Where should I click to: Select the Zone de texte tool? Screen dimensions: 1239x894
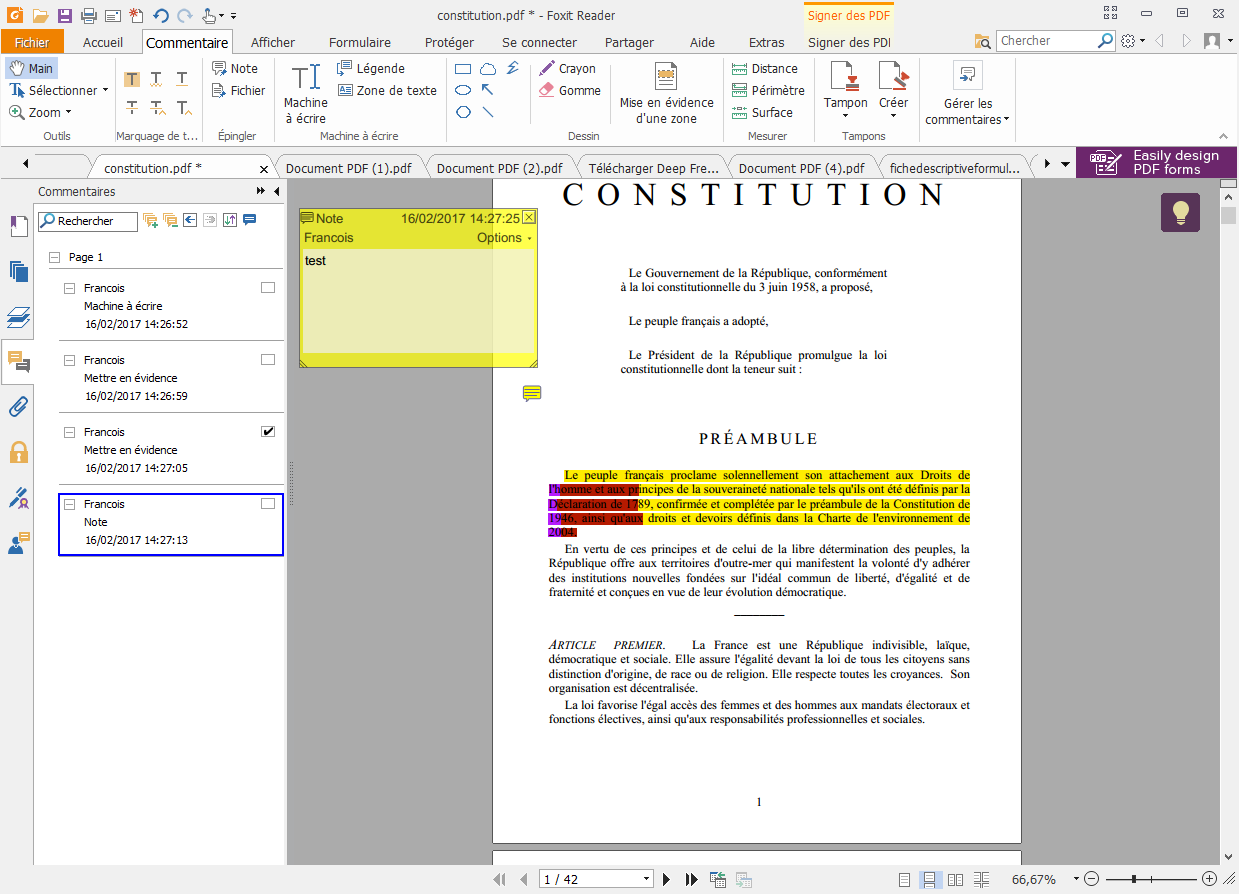tap(388, 90)
